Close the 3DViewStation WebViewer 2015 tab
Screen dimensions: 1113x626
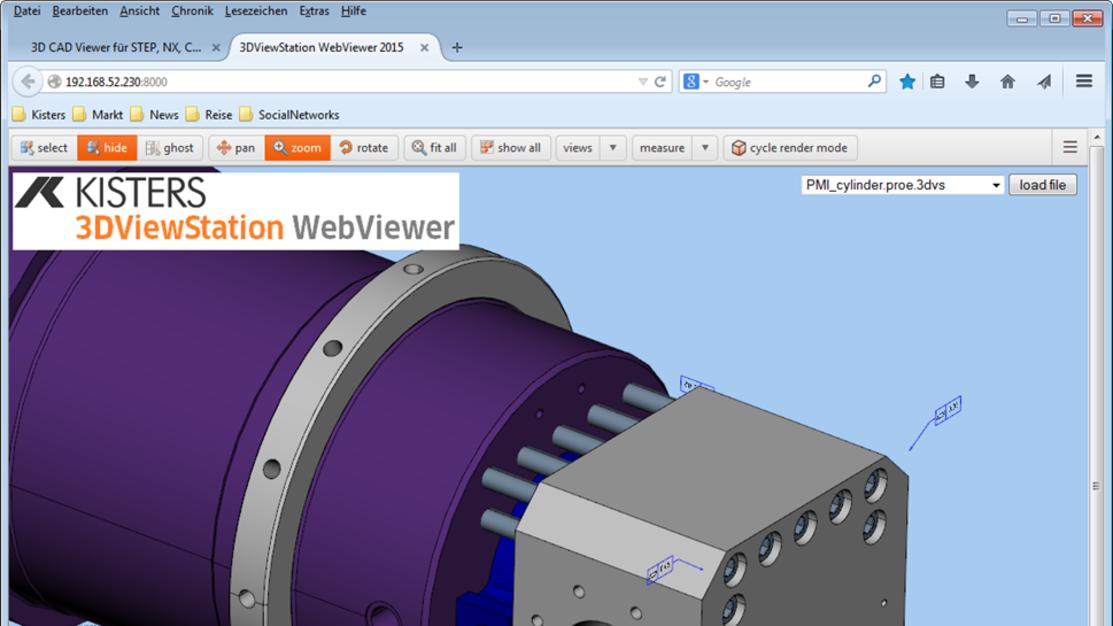pyautogui.click(x=424, y=48)
